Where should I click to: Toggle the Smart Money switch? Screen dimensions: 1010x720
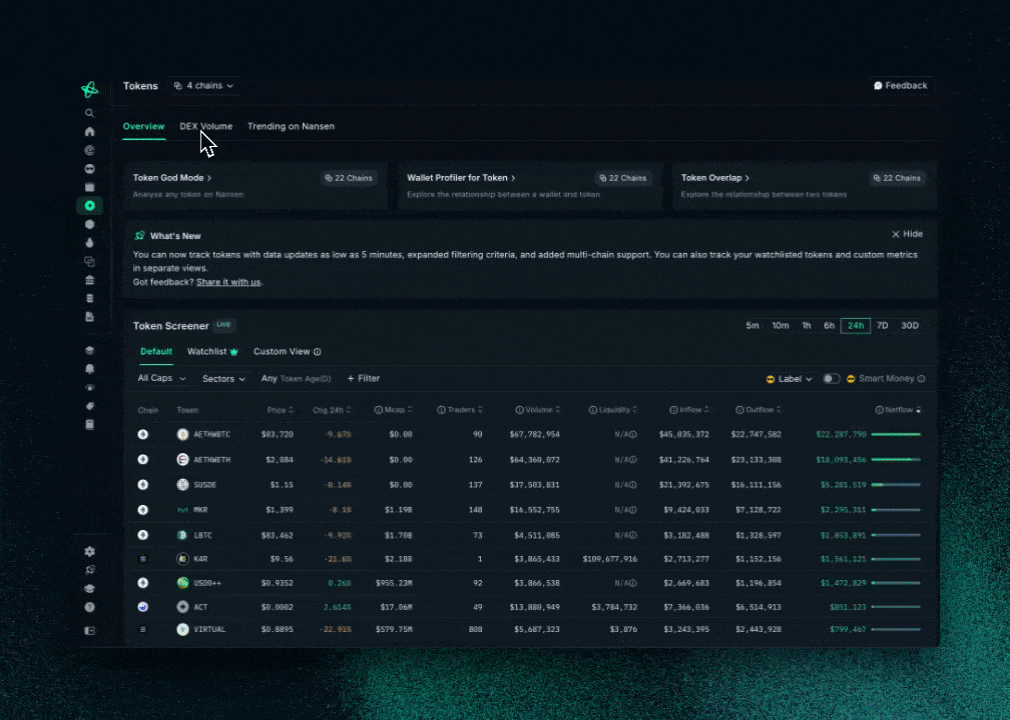coord(831,379)
